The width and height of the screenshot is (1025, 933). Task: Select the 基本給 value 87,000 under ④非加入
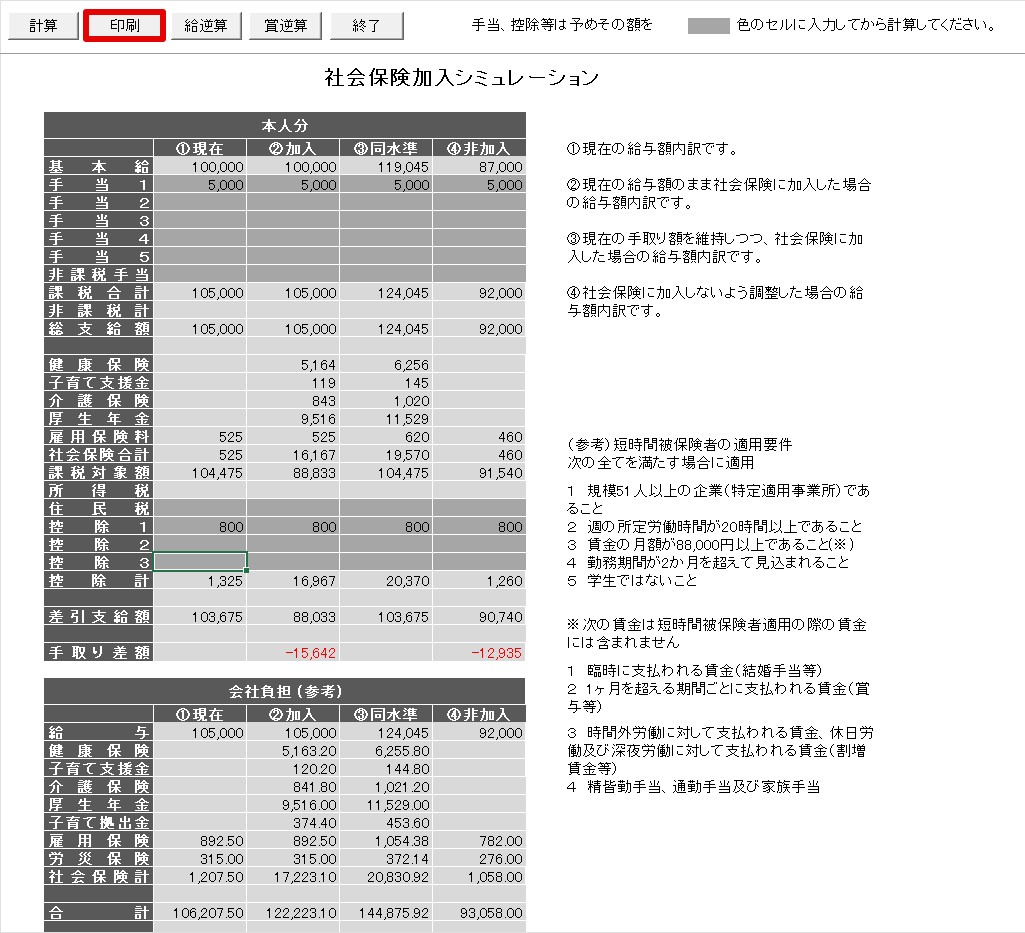tap(479, 167)
